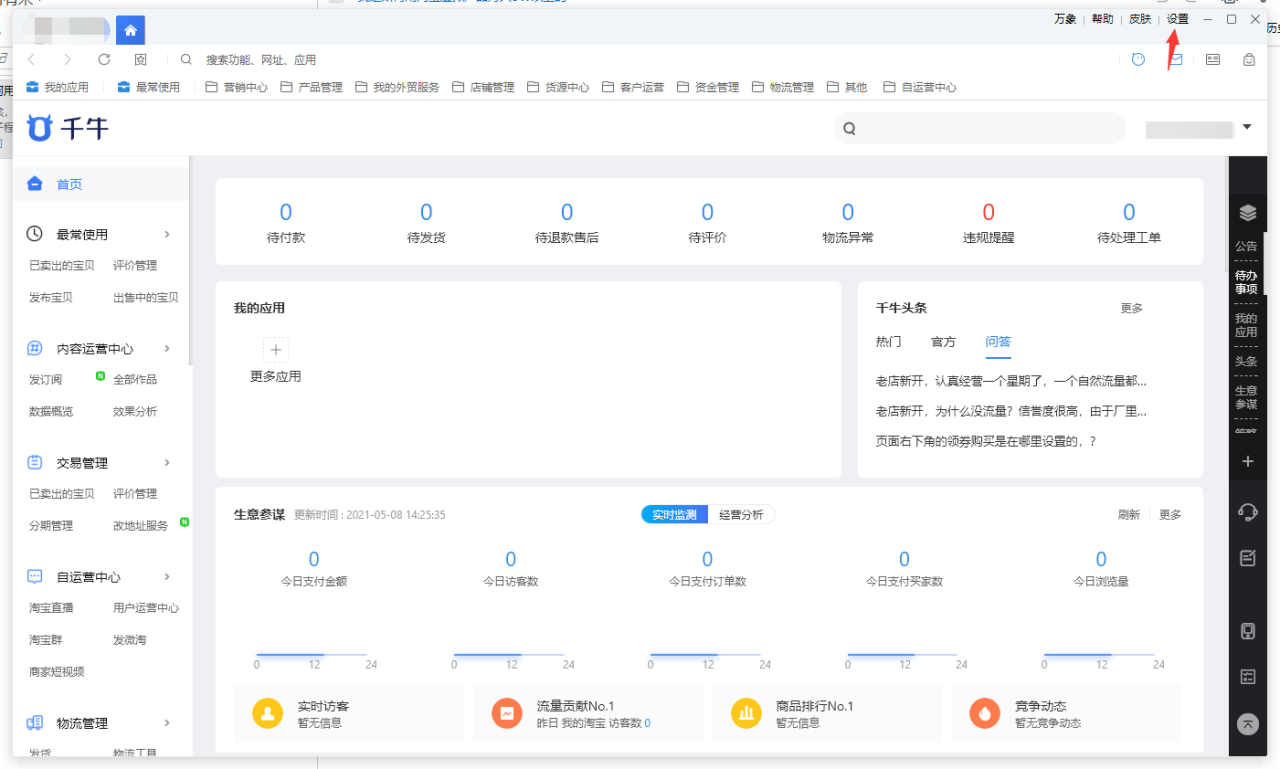Click 刷新 in 生意参谋 panel
The height and width of the screenshot is (769, 1280).
click(x=1129, y=515)
